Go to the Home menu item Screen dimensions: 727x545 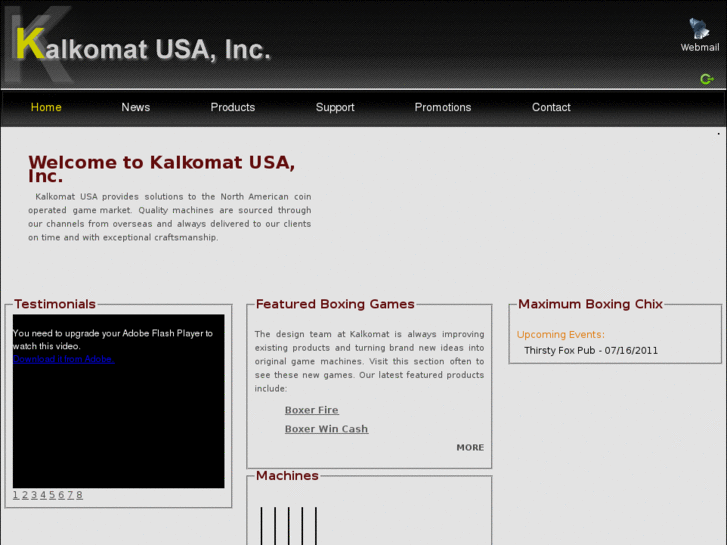tap(46, 107)
